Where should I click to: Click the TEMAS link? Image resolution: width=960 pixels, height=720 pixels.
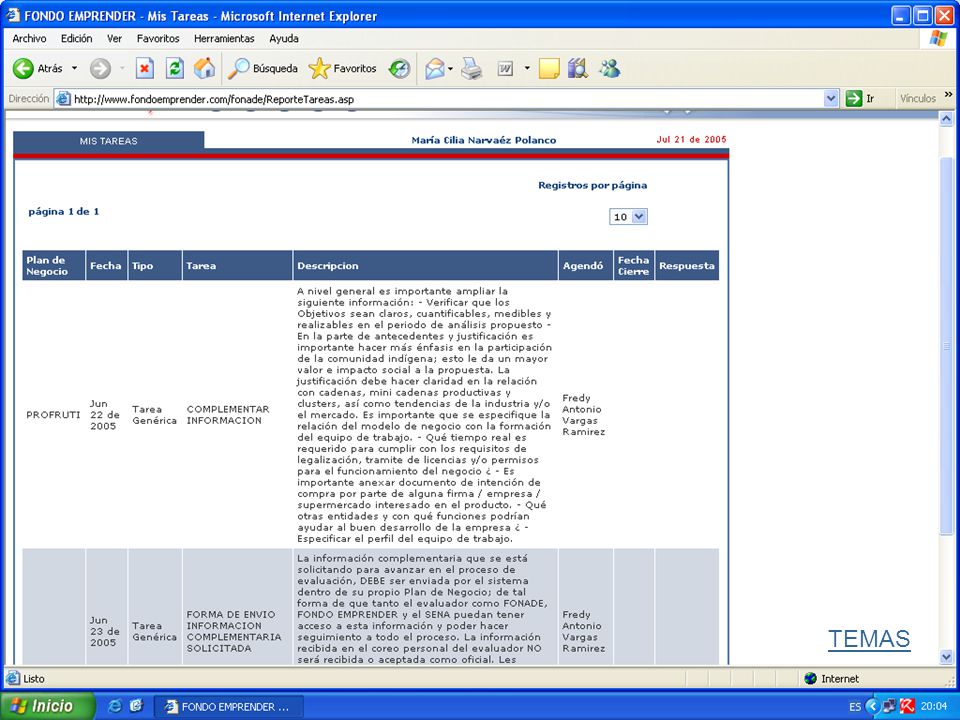[x=869, y=639]
